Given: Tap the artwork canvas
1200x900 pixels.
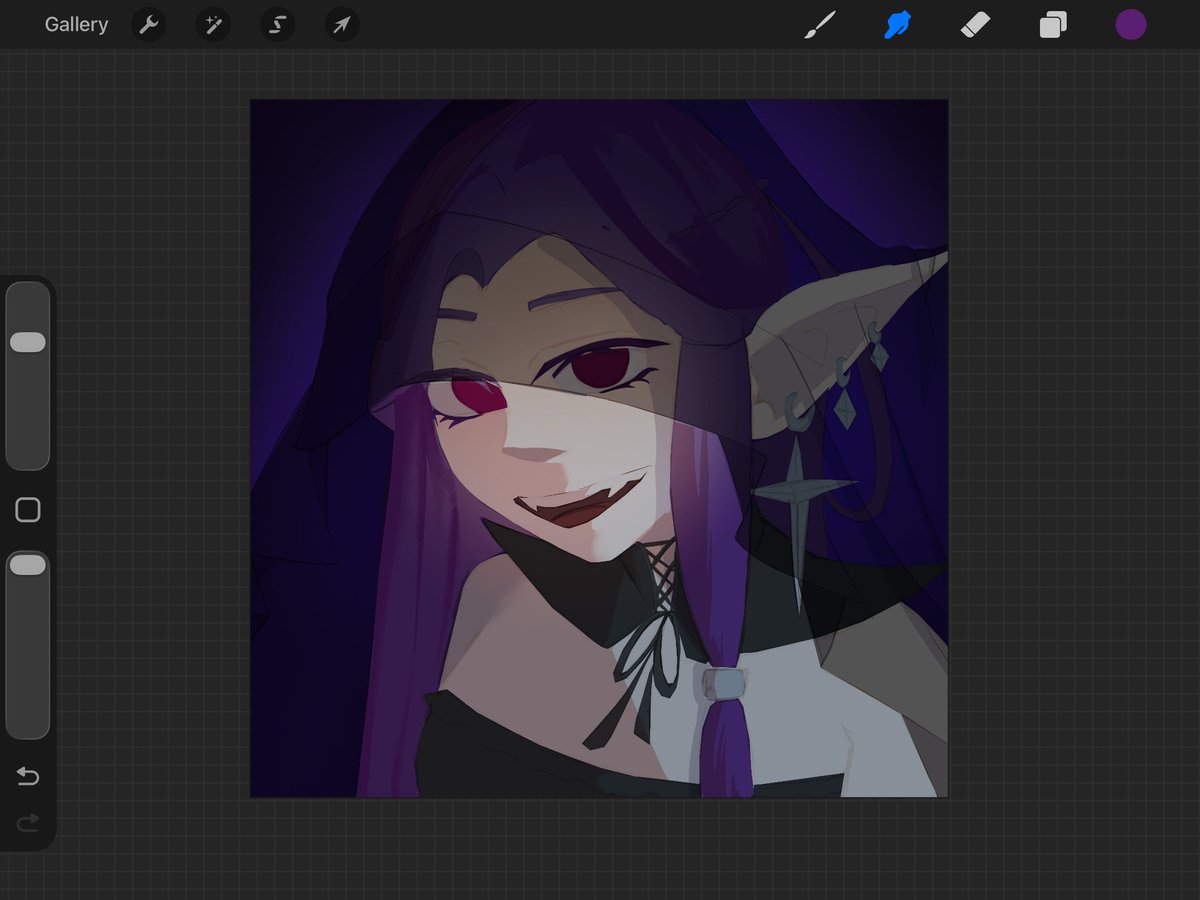Looking at the screenshot, I should 599,448.
